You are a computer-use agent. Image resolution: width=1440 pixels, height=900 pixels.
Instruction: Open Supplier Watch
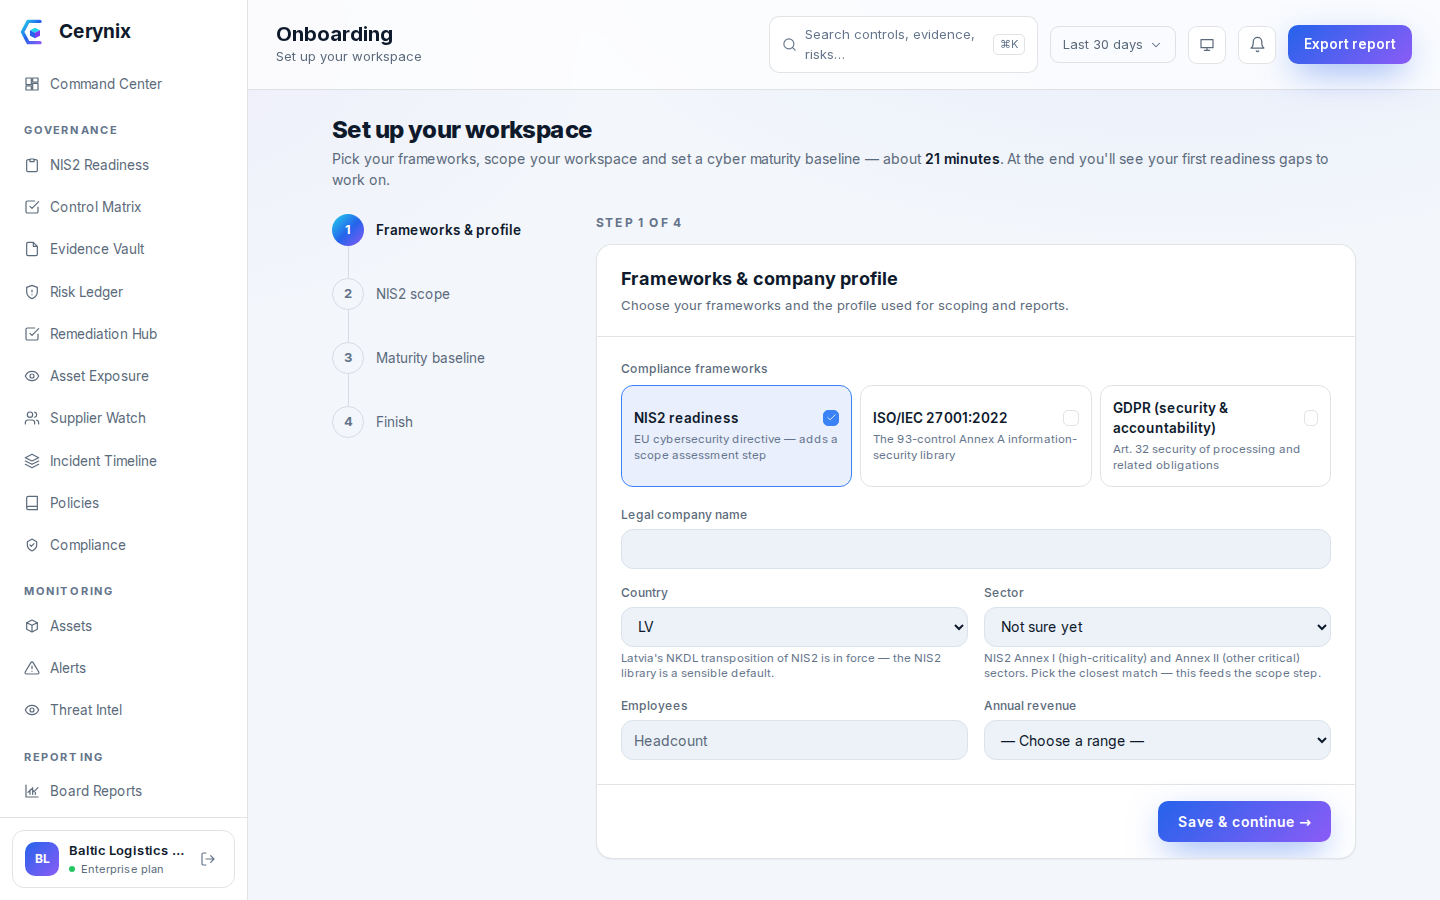124,418
